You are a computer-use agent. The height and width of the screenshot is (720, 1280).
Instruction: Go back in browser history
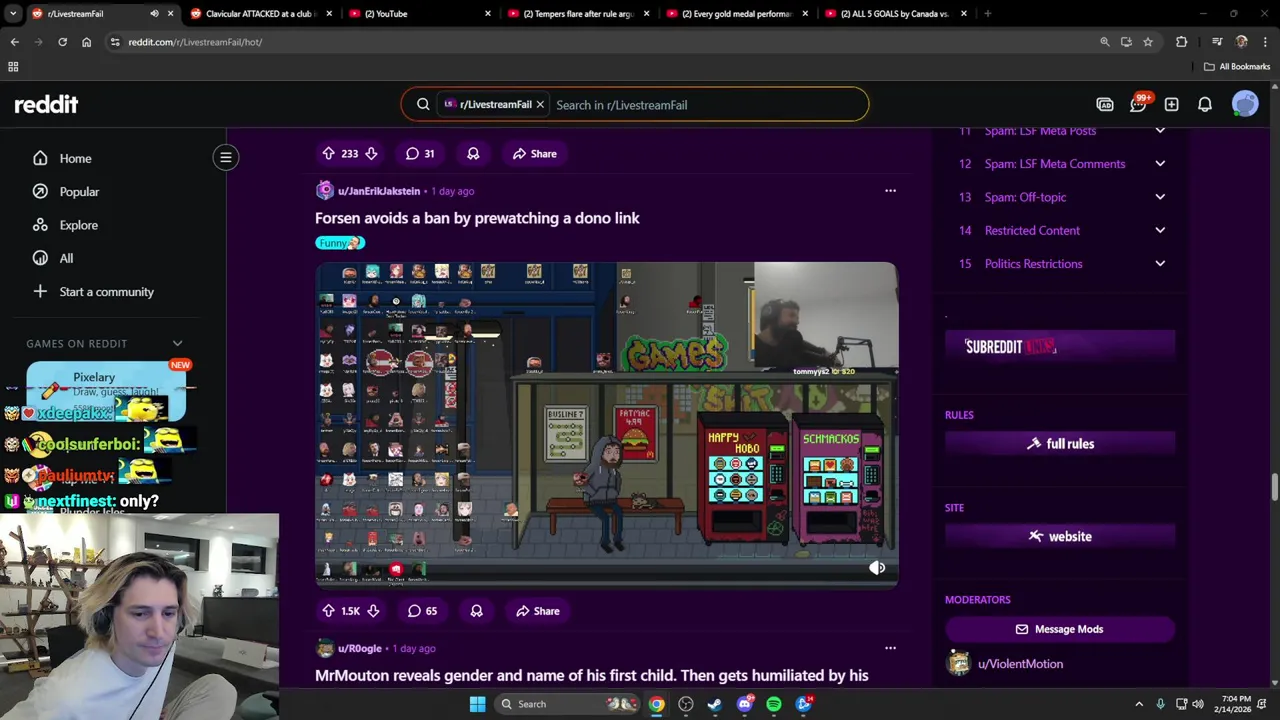14,42
